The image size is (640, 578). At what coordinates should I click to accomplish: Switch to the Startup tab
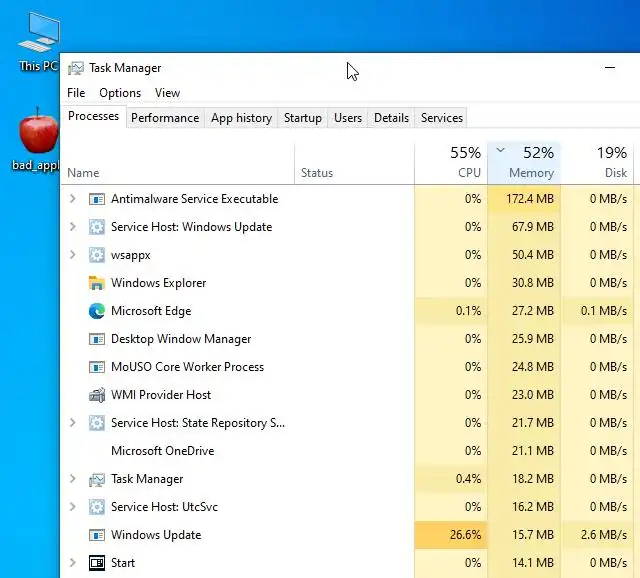point(303,118)
